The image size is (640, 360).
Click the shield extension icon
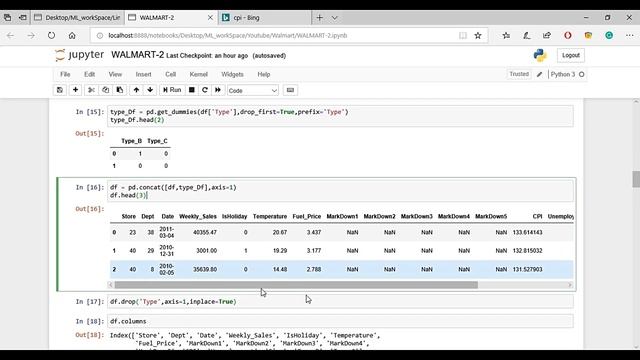pyautogui.click(x=588, y=36)
